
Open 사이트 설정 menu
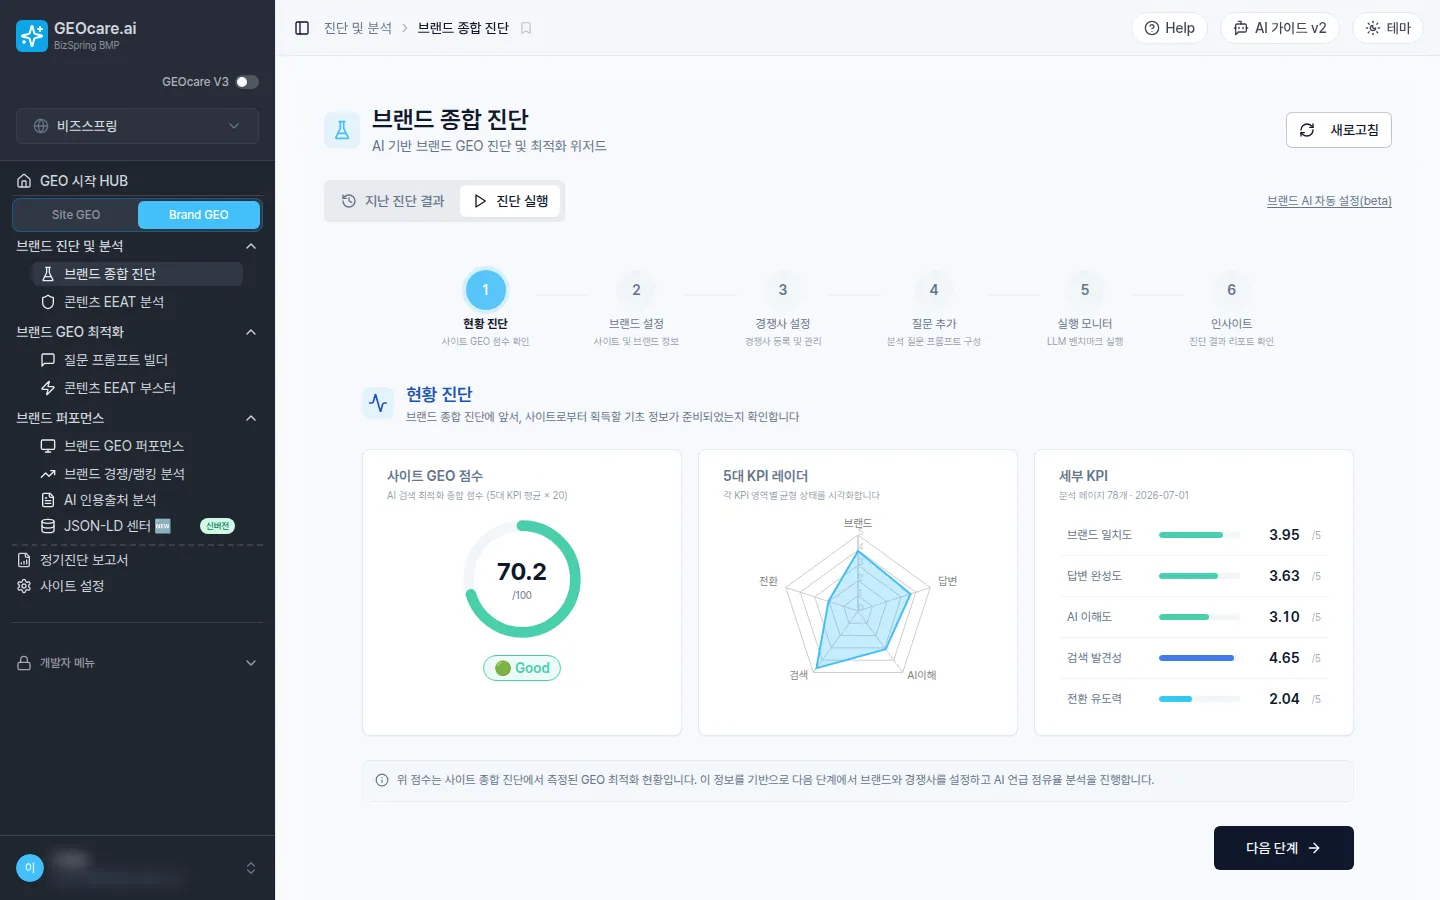point(137,586)
